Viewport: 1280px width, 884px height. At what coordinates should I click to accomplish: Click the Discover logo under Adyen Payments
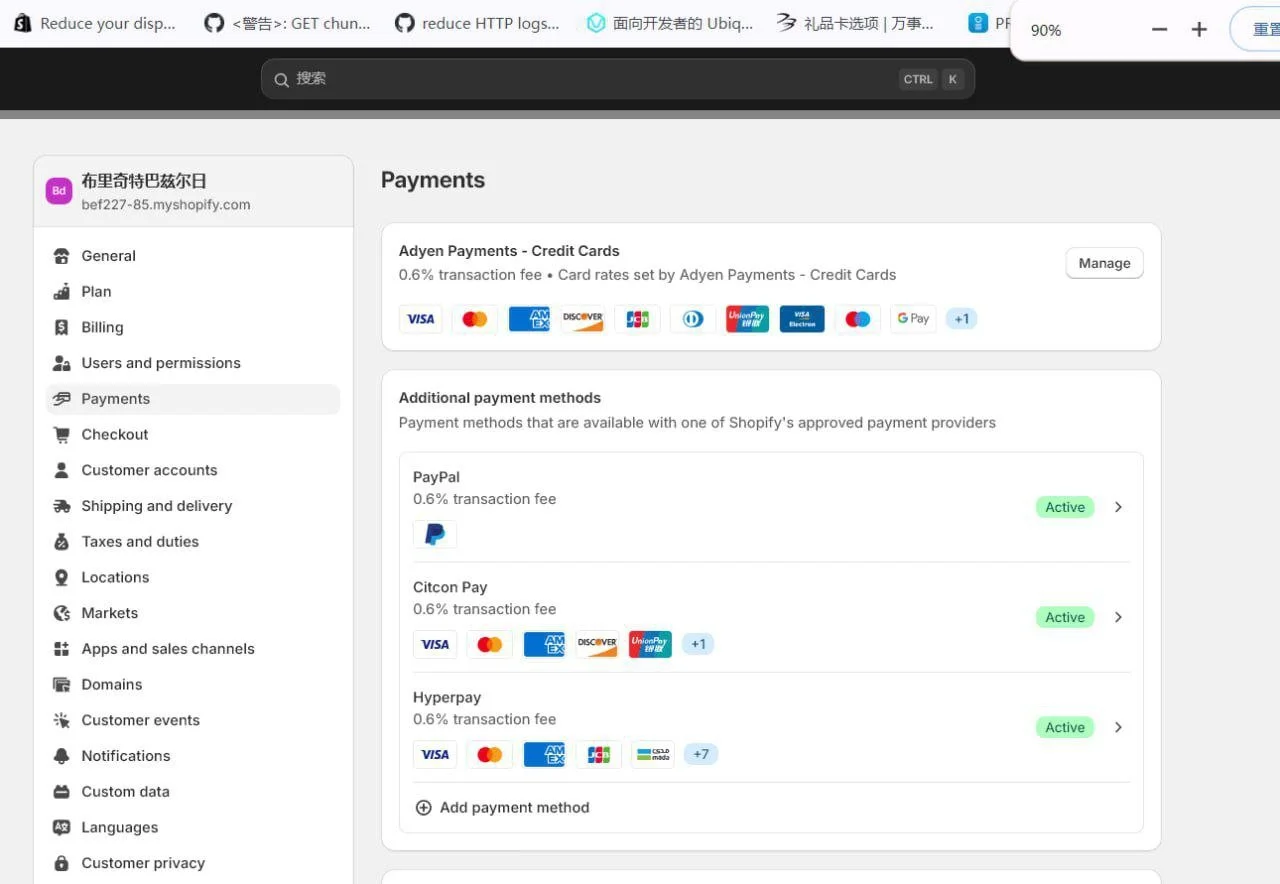coord(583,319)
